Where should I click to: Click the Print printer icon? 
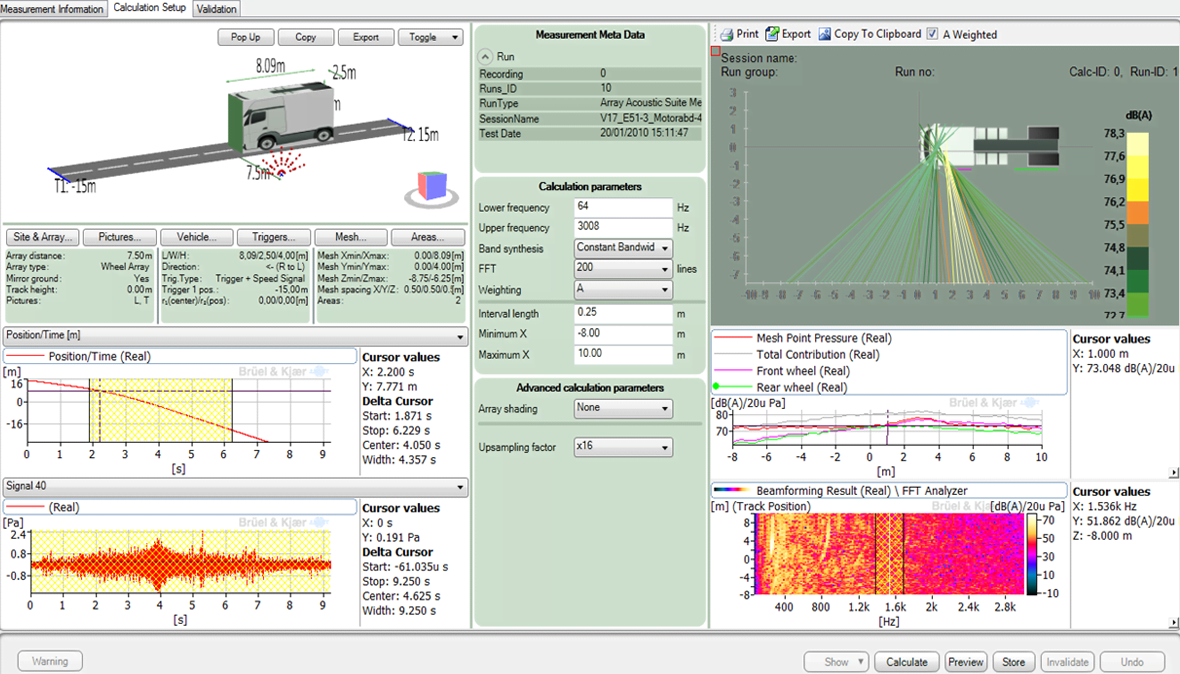[x=727, y=34]
